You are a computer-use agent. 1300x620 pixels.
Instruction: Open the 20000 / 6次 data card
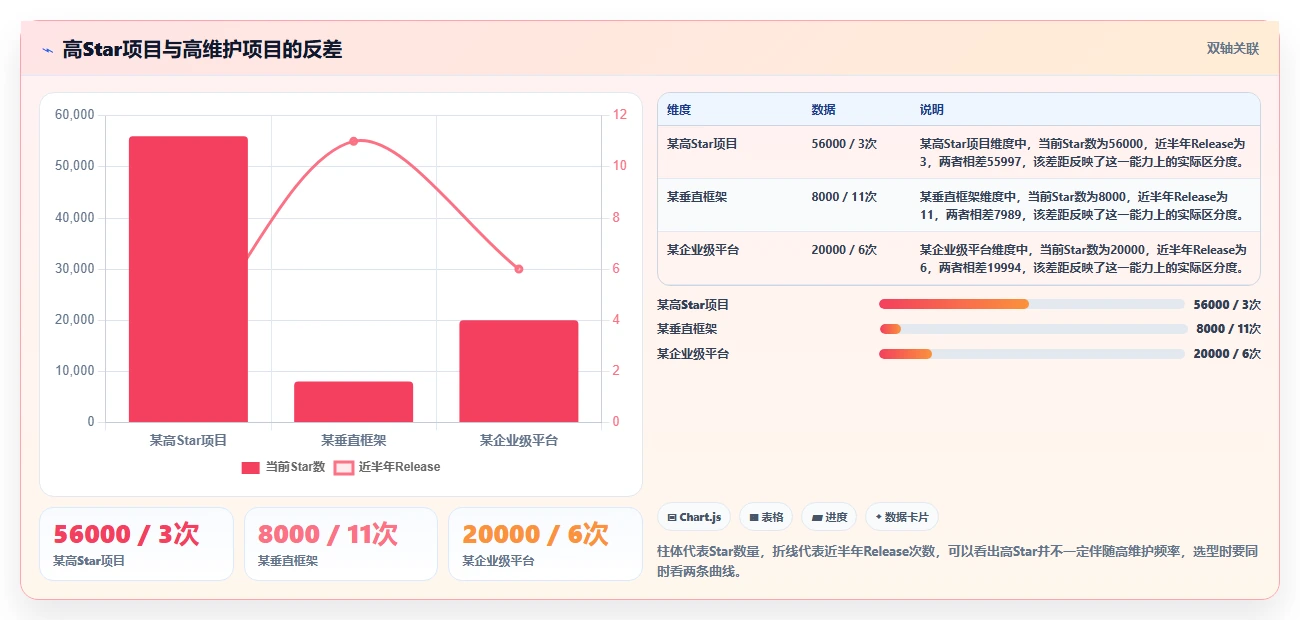pyautogui.click(x=545, y=544)
